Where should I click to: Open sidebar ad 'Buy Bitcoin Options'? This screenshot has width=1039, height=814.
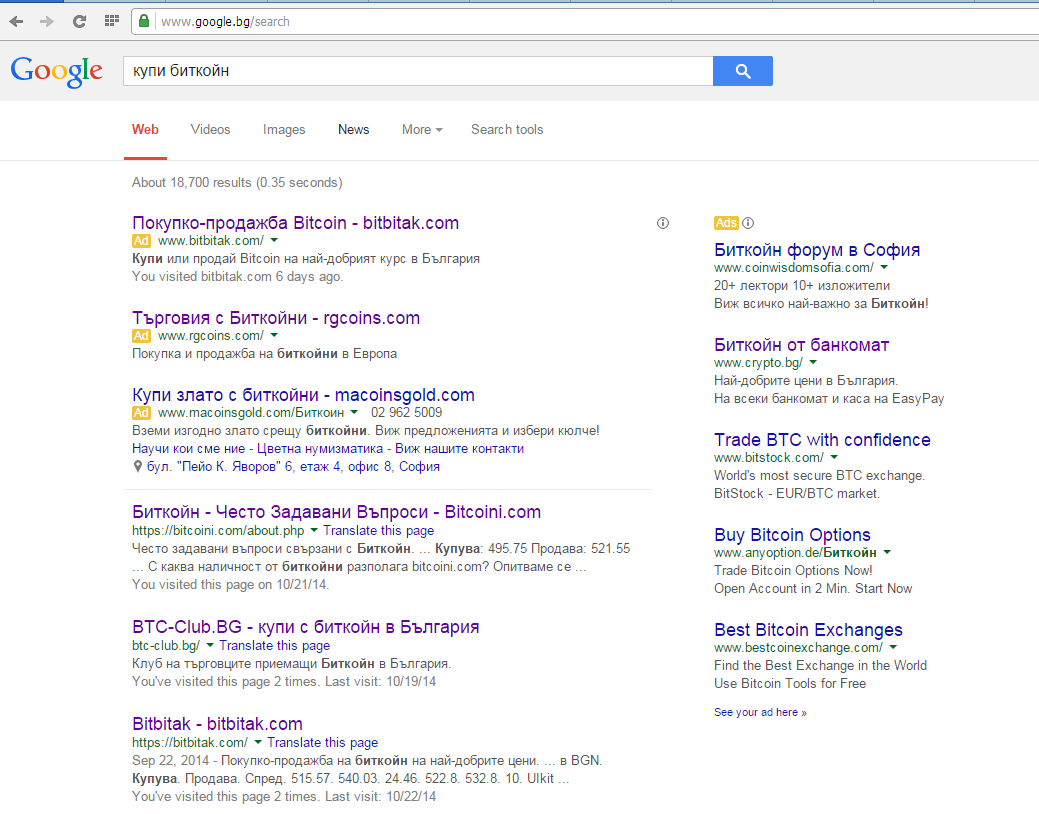coord(793,535)
